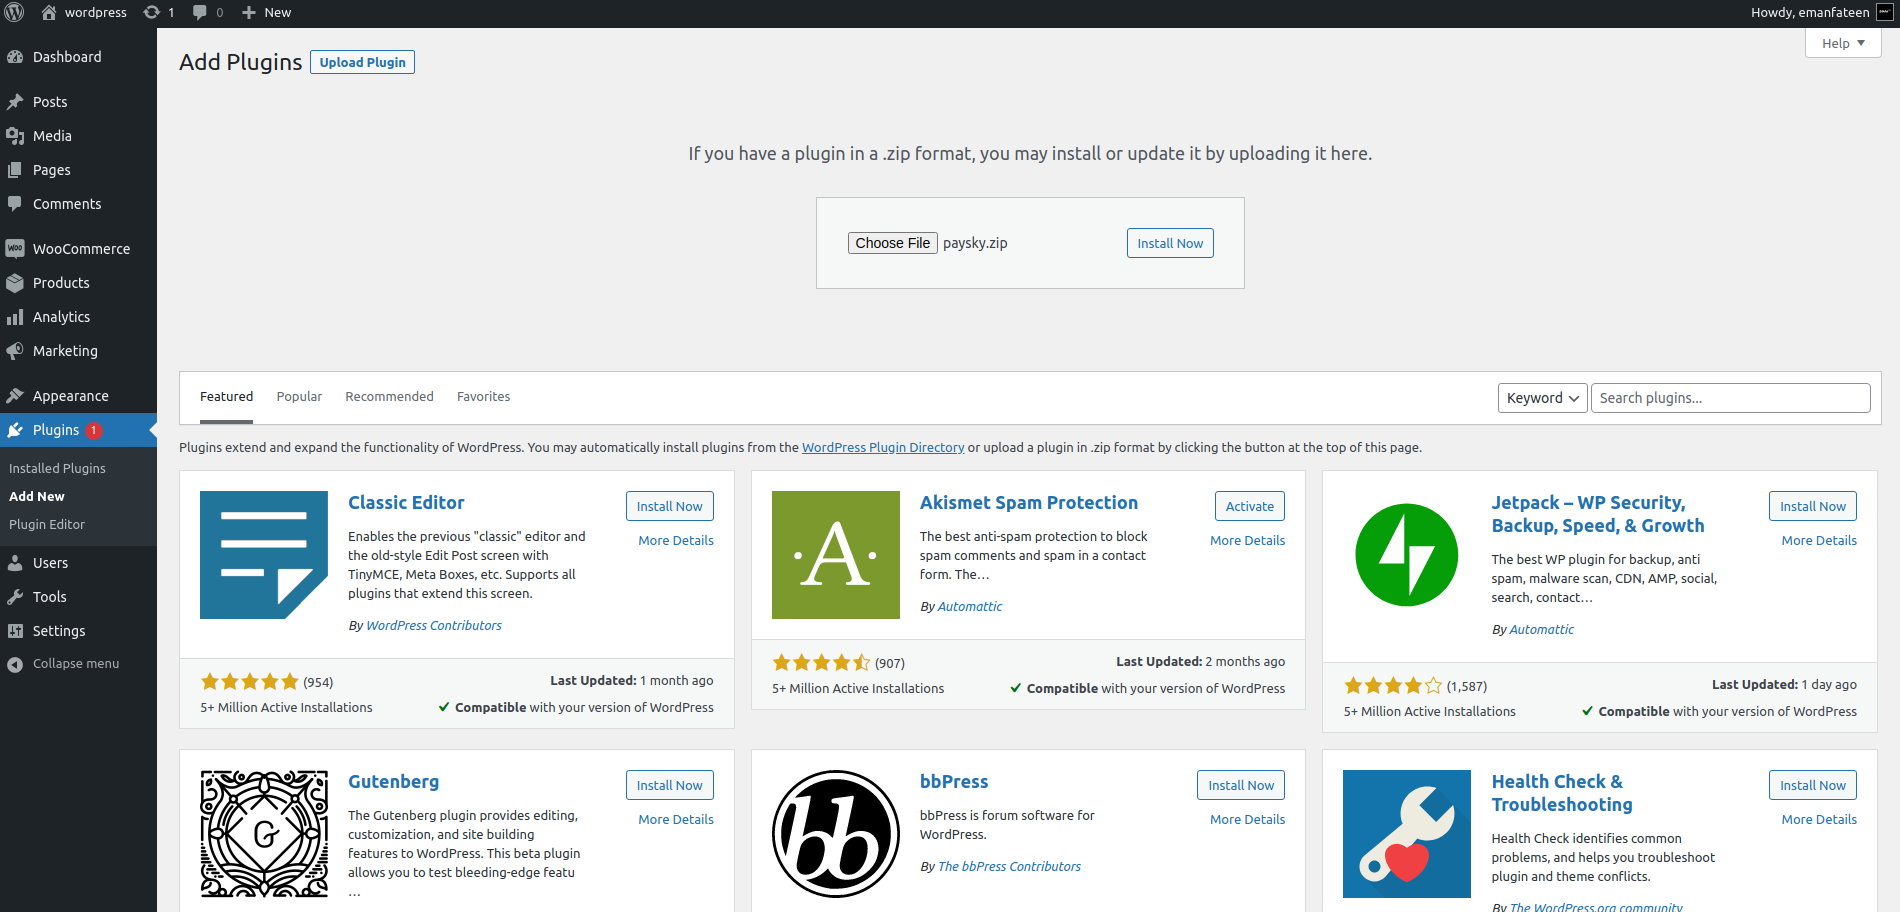Switch to the Favorites tab
1900x912 pixels.
click(483, 397)
